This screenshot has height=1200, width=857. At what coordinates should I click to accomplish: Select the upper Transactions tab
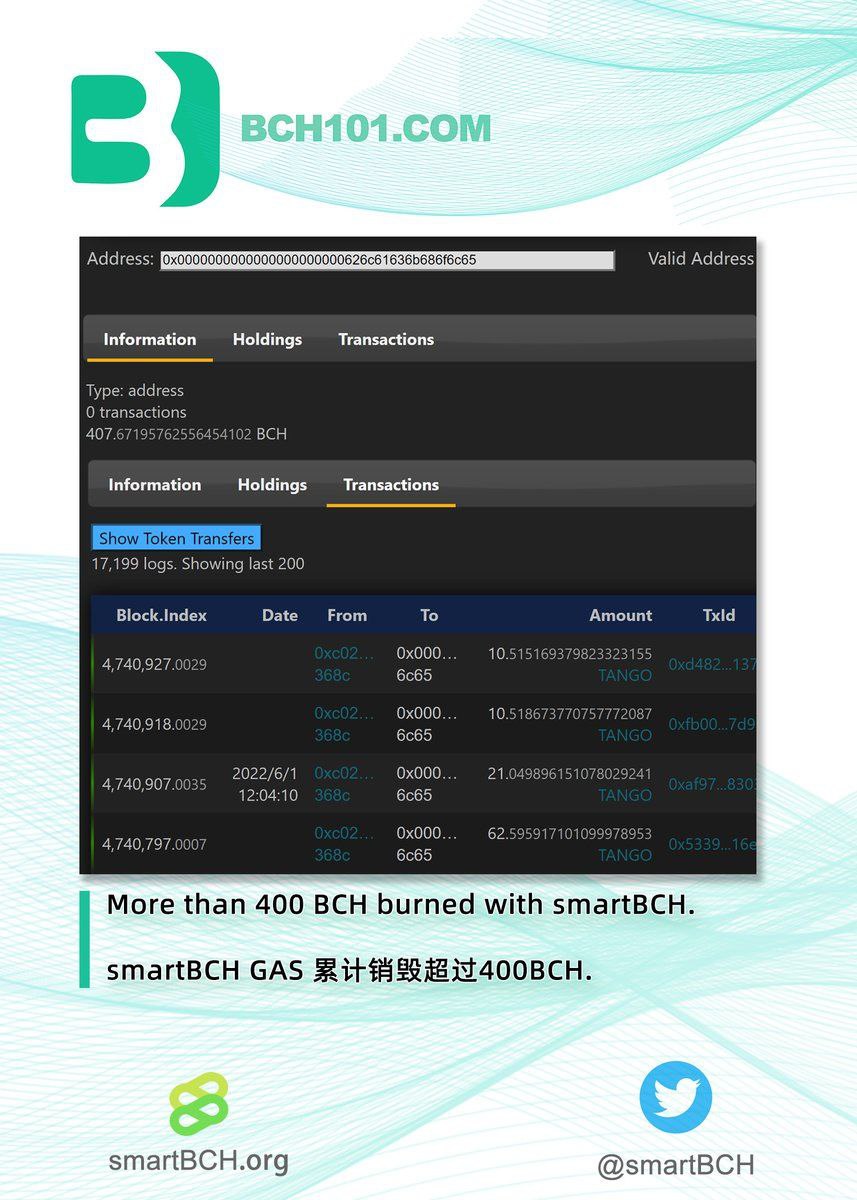coord(386,339)
